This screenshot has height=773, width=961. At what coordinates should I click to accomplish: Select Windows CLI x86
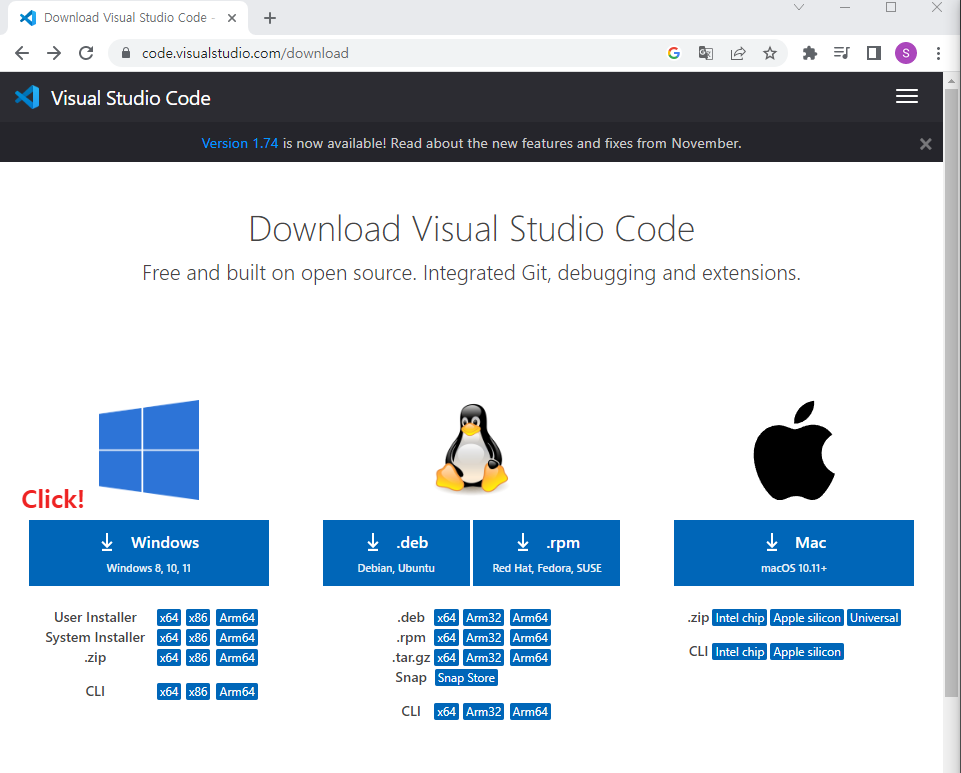(198, 691)
